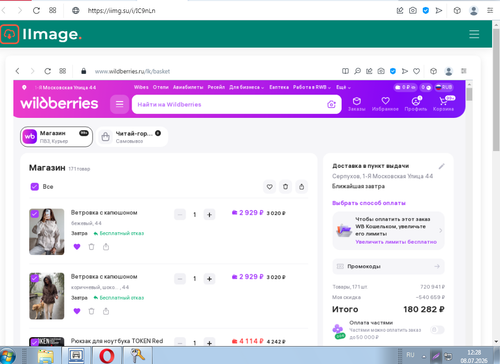
Task: Click share icon under beige Ветровка
Action: point(106,247)
